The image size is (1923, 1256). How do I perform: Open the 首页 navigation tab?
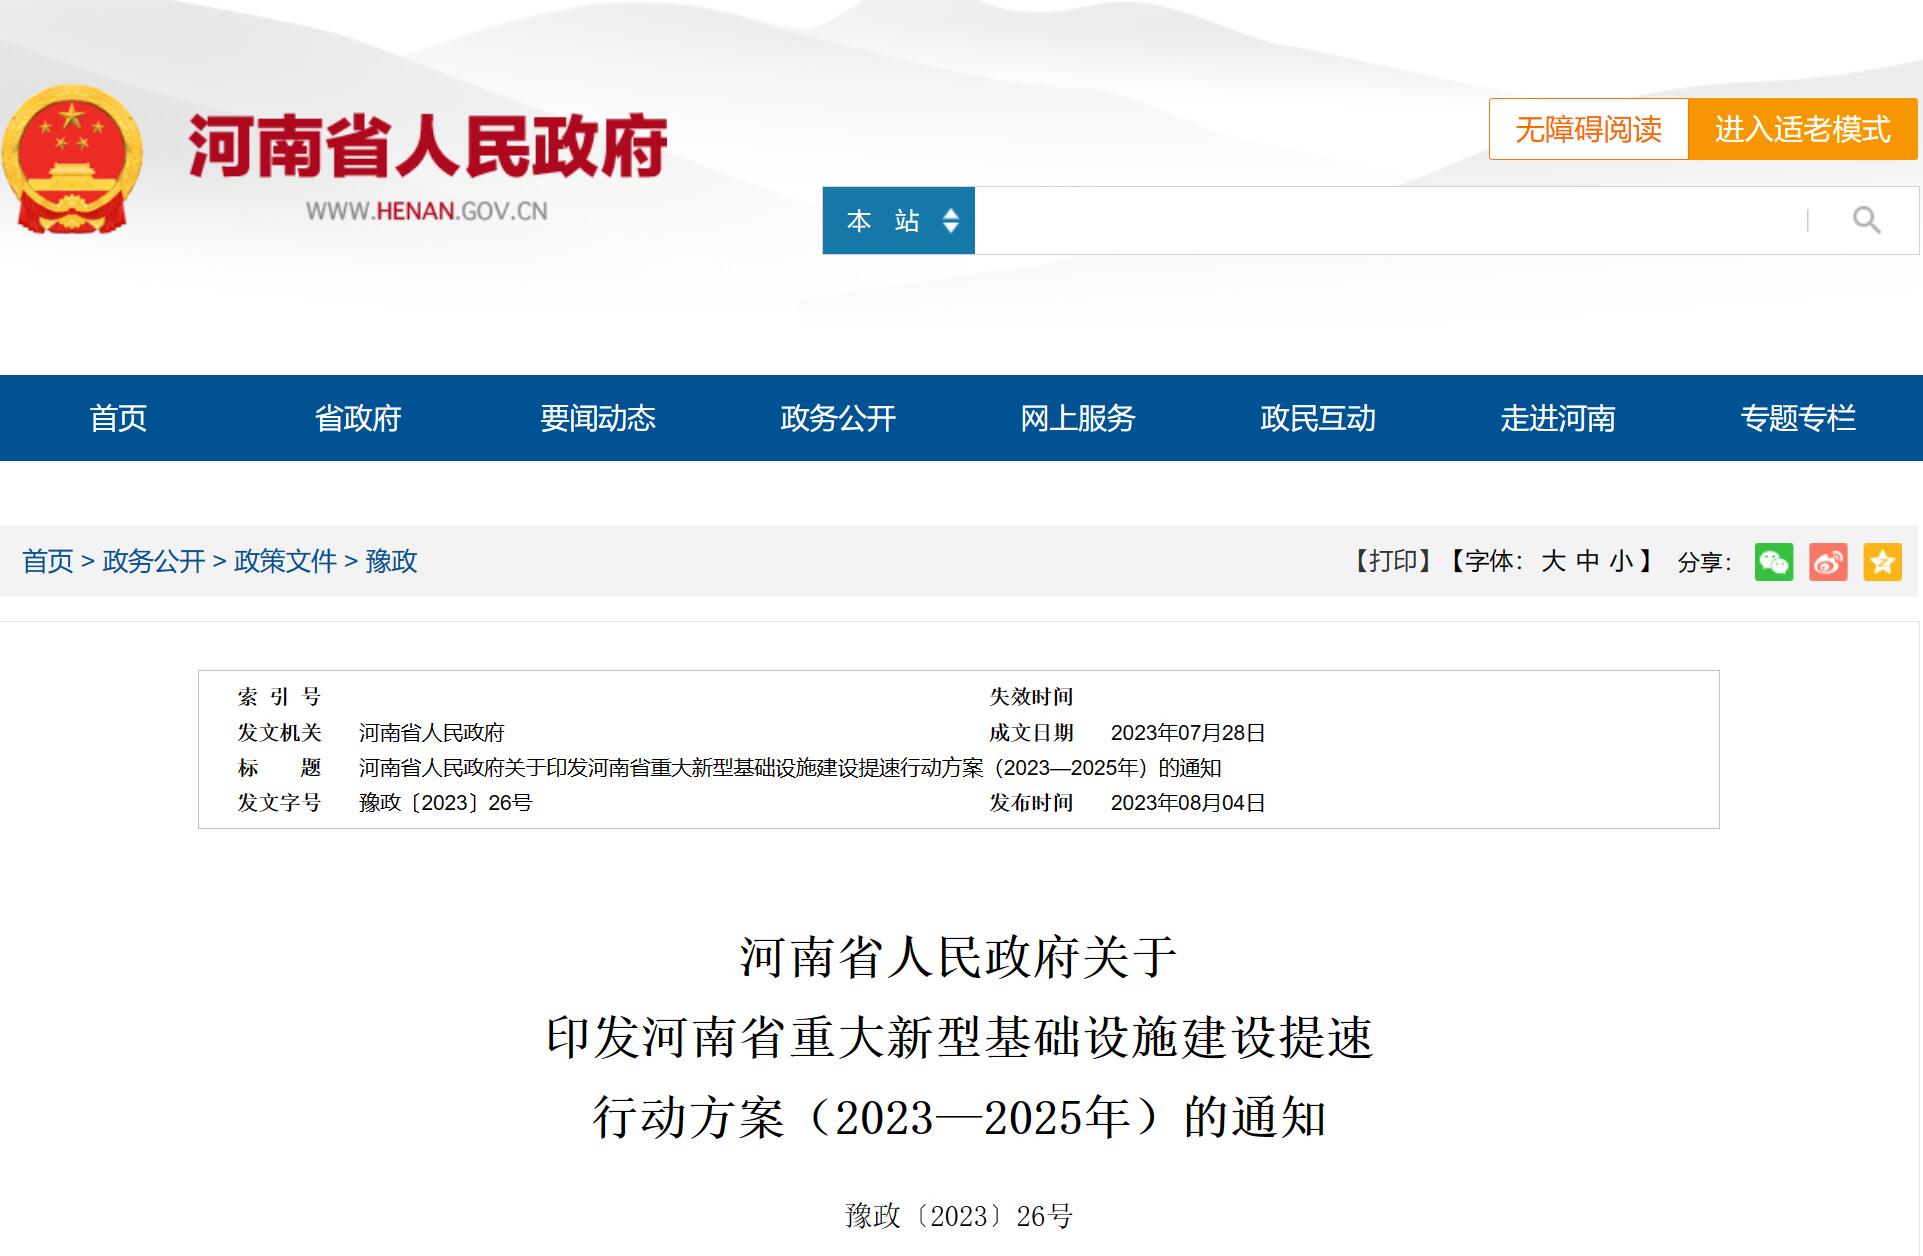(x=118, y=418)
